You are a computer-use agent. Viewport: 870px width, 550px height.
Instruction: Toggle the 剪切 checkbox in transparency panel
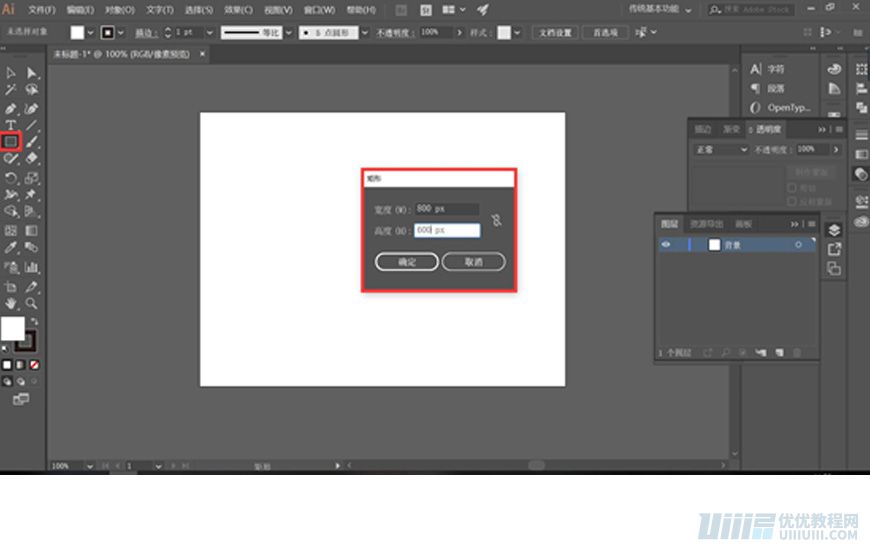pos(791,187)
